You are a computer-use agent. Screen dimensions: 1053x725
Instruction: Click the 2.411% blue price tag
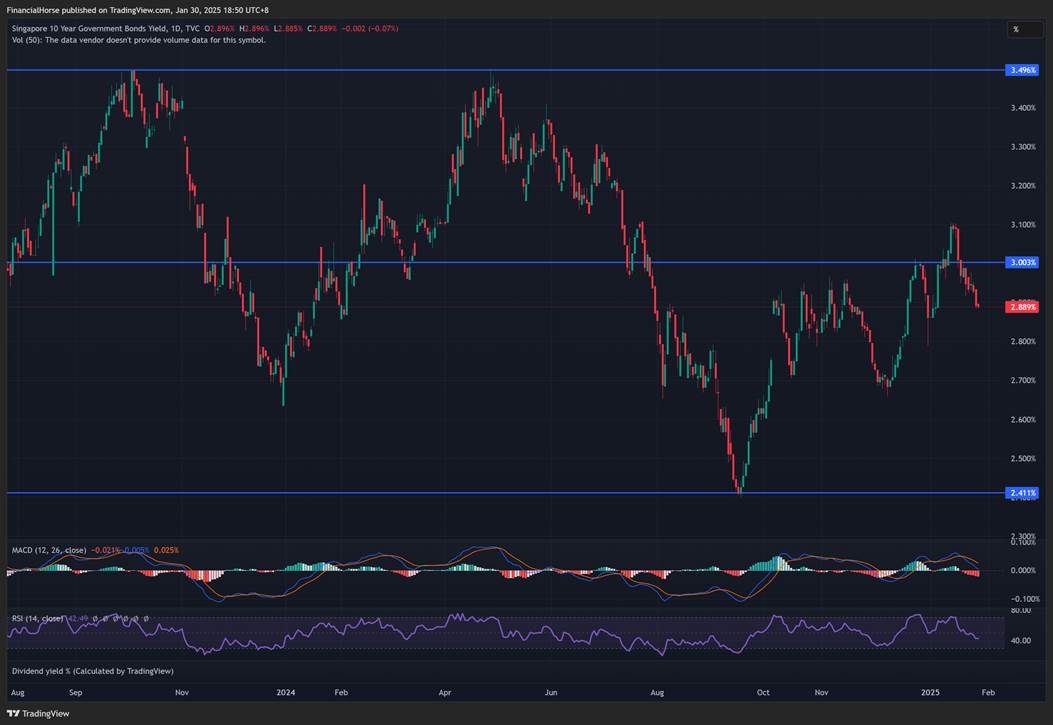point(1021,493)
